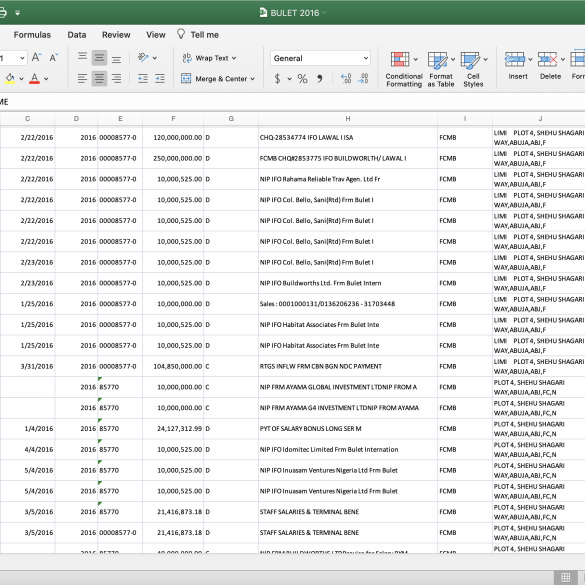Decrease decimal places
This screenshot has width=585, height=585.
pyautogui.click(x=363, y=78)
